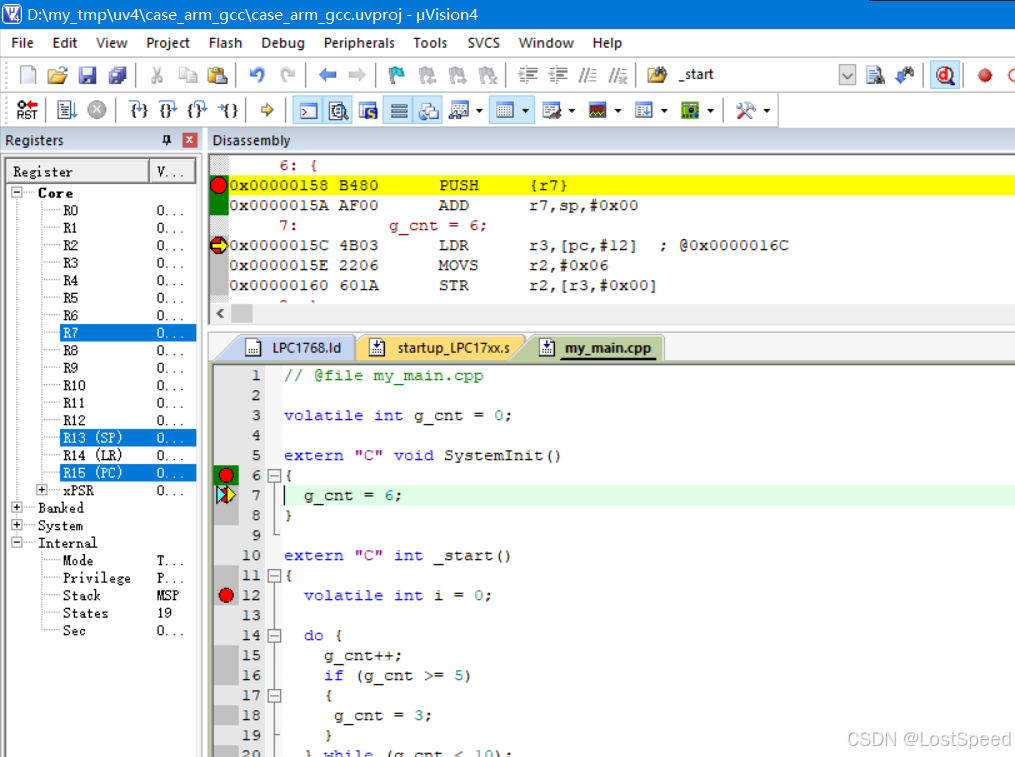Reset the CPU with RST icon

pos(27,110)
